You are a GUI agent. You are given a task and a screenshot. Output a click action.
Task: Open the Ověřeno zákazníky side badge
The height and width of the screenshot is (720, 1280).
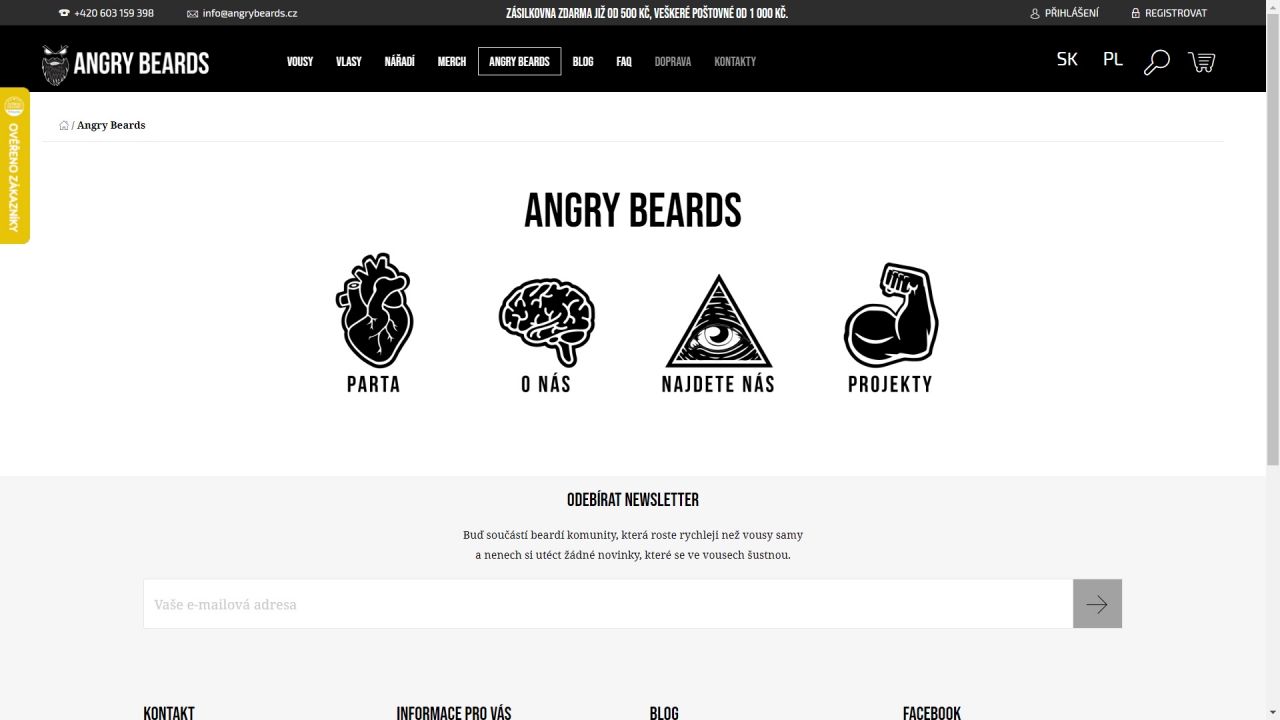point(14,166)
